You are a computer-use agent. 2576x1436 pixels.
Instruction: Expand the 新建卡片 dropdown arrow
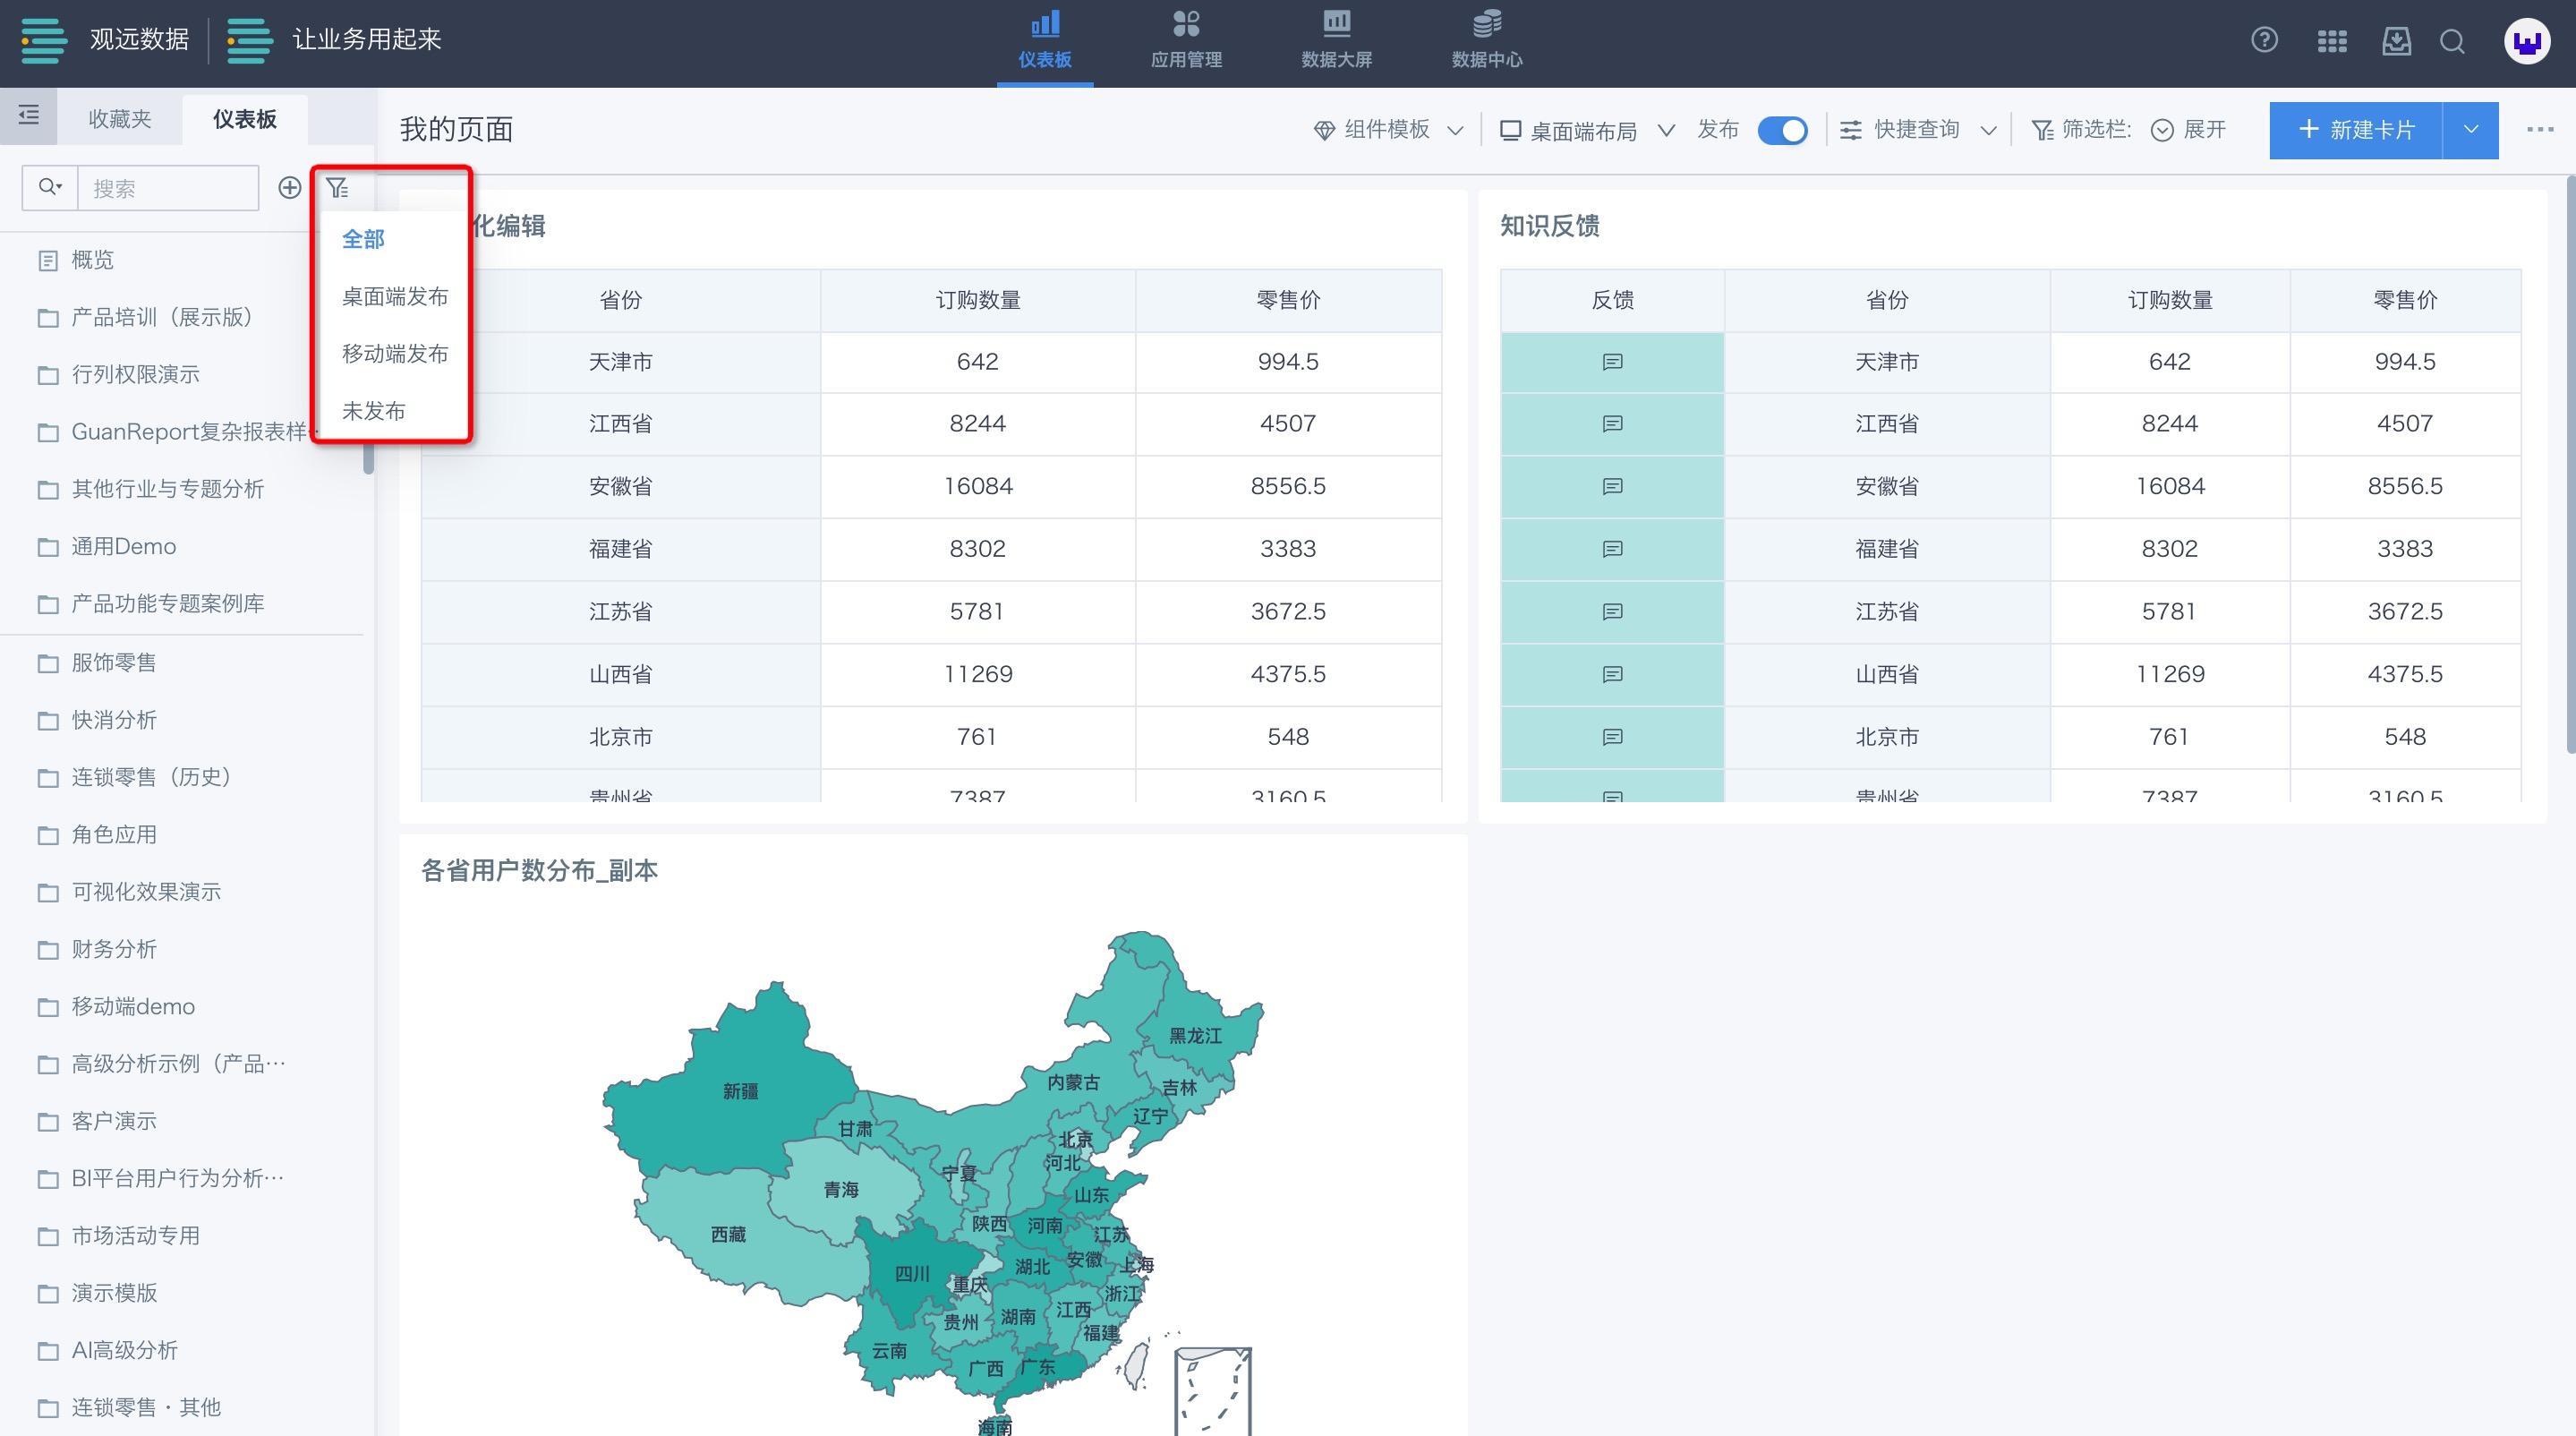(2470, 130)
